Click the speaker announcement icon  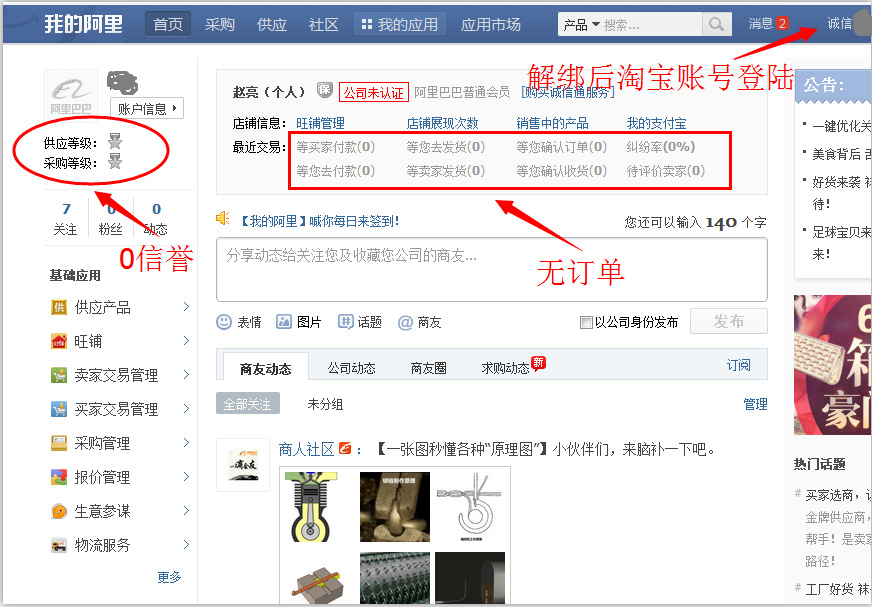pos(223,218)
